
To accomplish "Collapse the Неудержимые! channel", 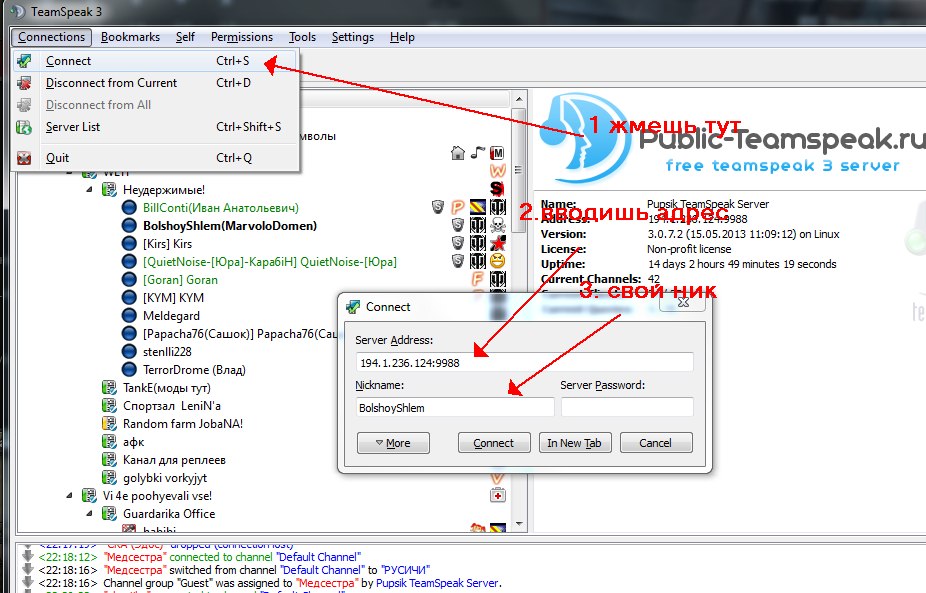I will (x=89, y=190).
